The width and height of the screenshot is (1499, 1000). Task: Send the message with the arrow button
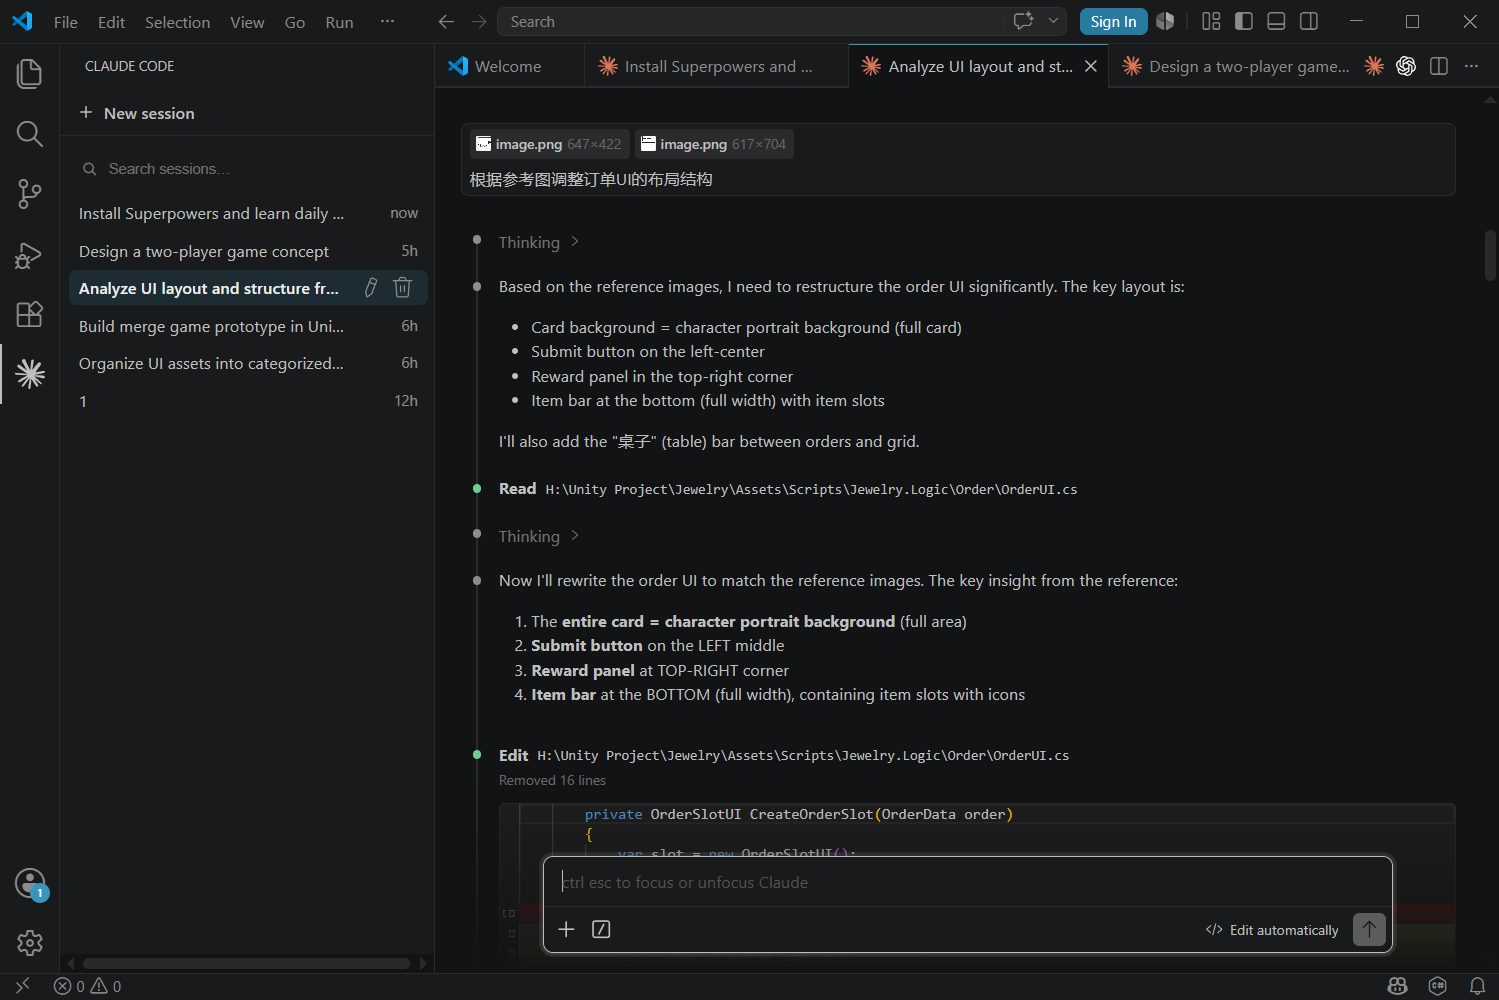tap(1369, 929)
